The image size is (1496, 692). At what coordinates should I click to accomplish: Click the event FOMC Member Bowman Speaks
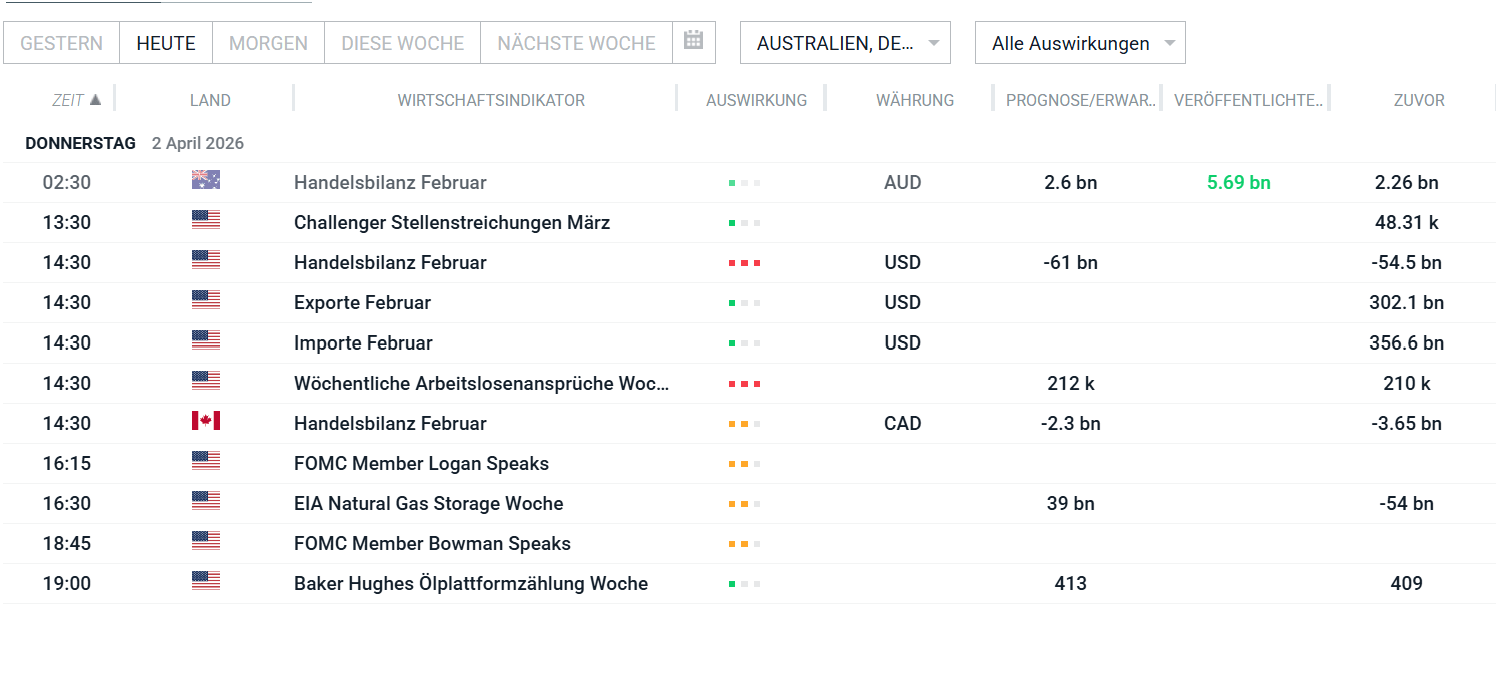pyautogui.click(x=432, y=543)
